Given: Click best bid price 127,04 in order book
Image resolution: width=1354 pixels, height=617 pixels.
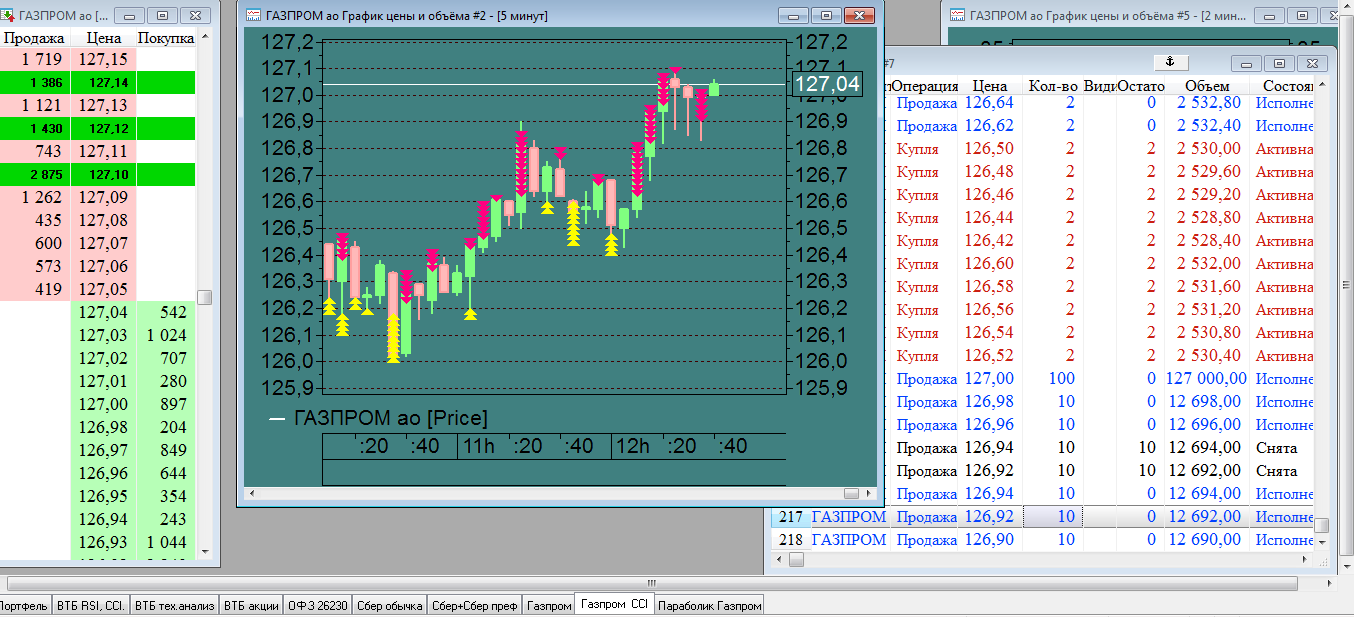Looking at the screenshot, I should (103, 312).
